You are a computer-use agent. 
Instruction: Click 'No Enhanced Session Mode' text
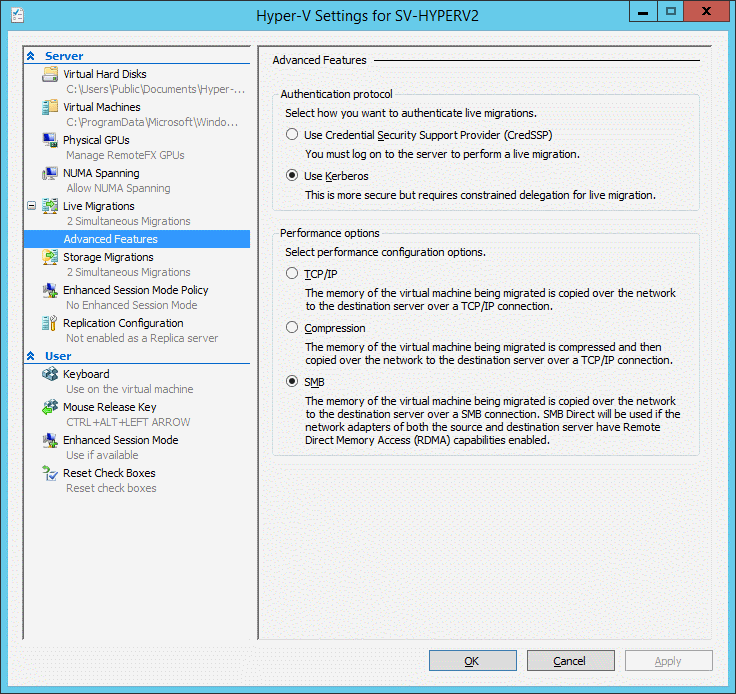point(132,305)
